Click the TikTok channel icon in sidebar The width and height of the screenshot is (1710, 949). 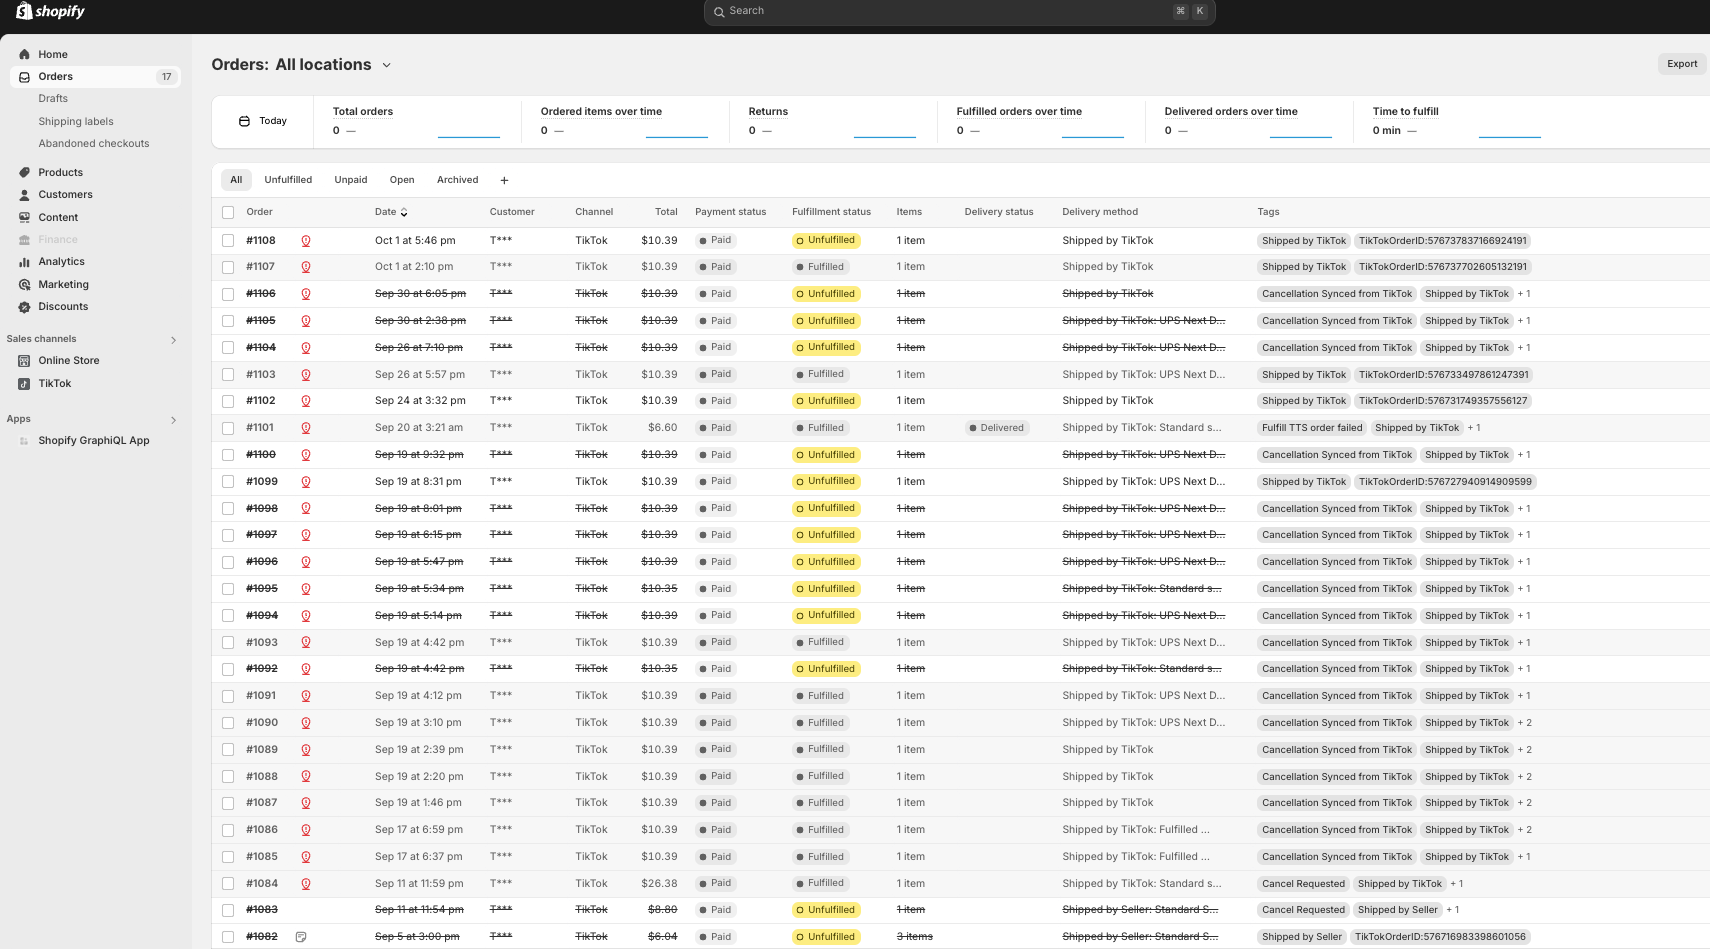tap(24, 384)
